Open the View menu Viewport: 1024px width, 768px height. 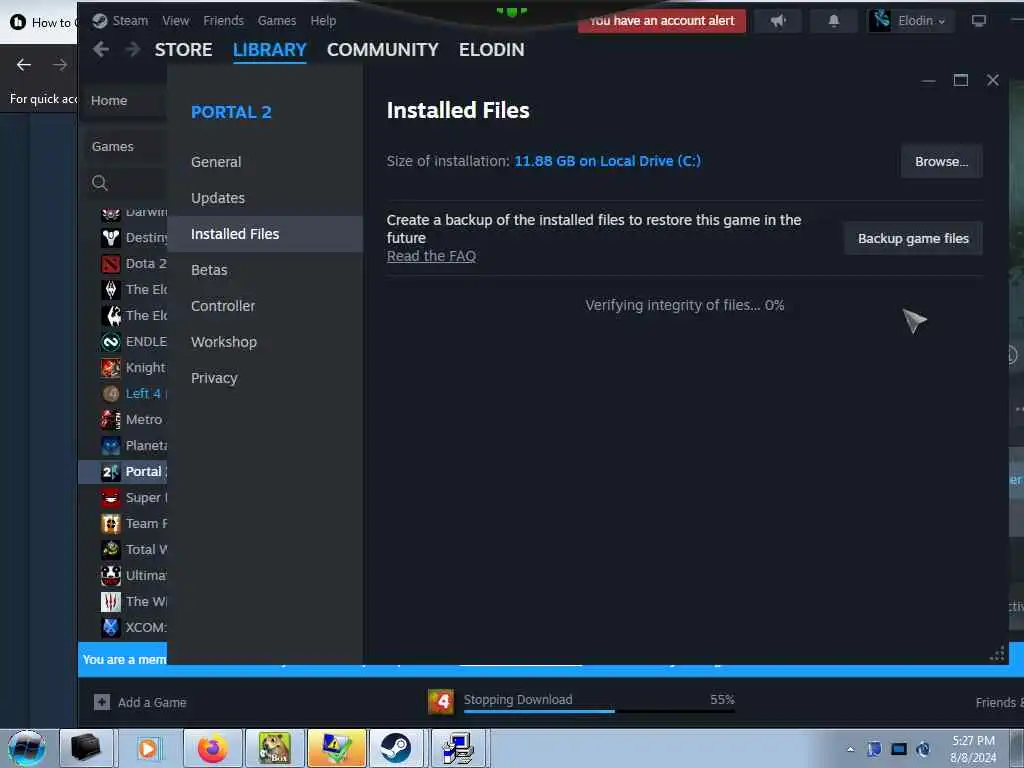(x=176, y=21)
